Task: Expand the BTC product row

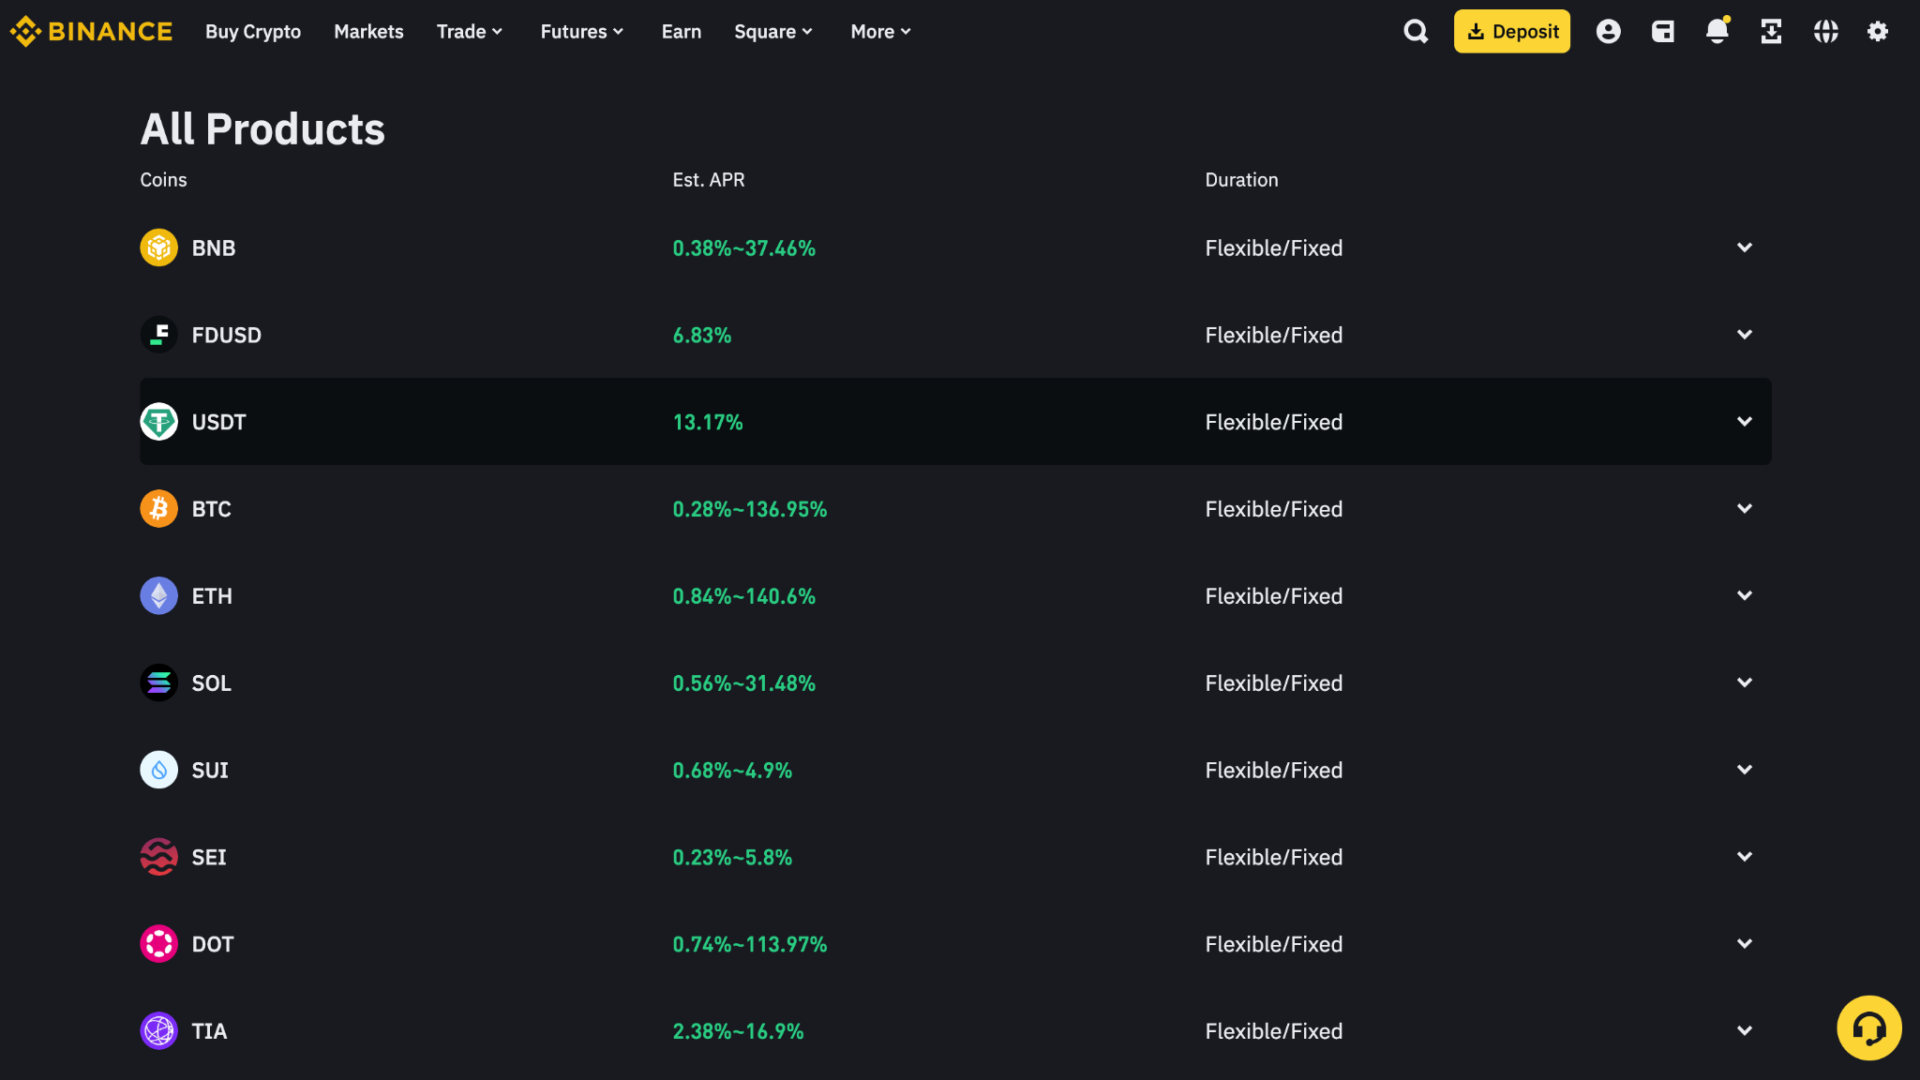Action: (x=1744, y=508)
